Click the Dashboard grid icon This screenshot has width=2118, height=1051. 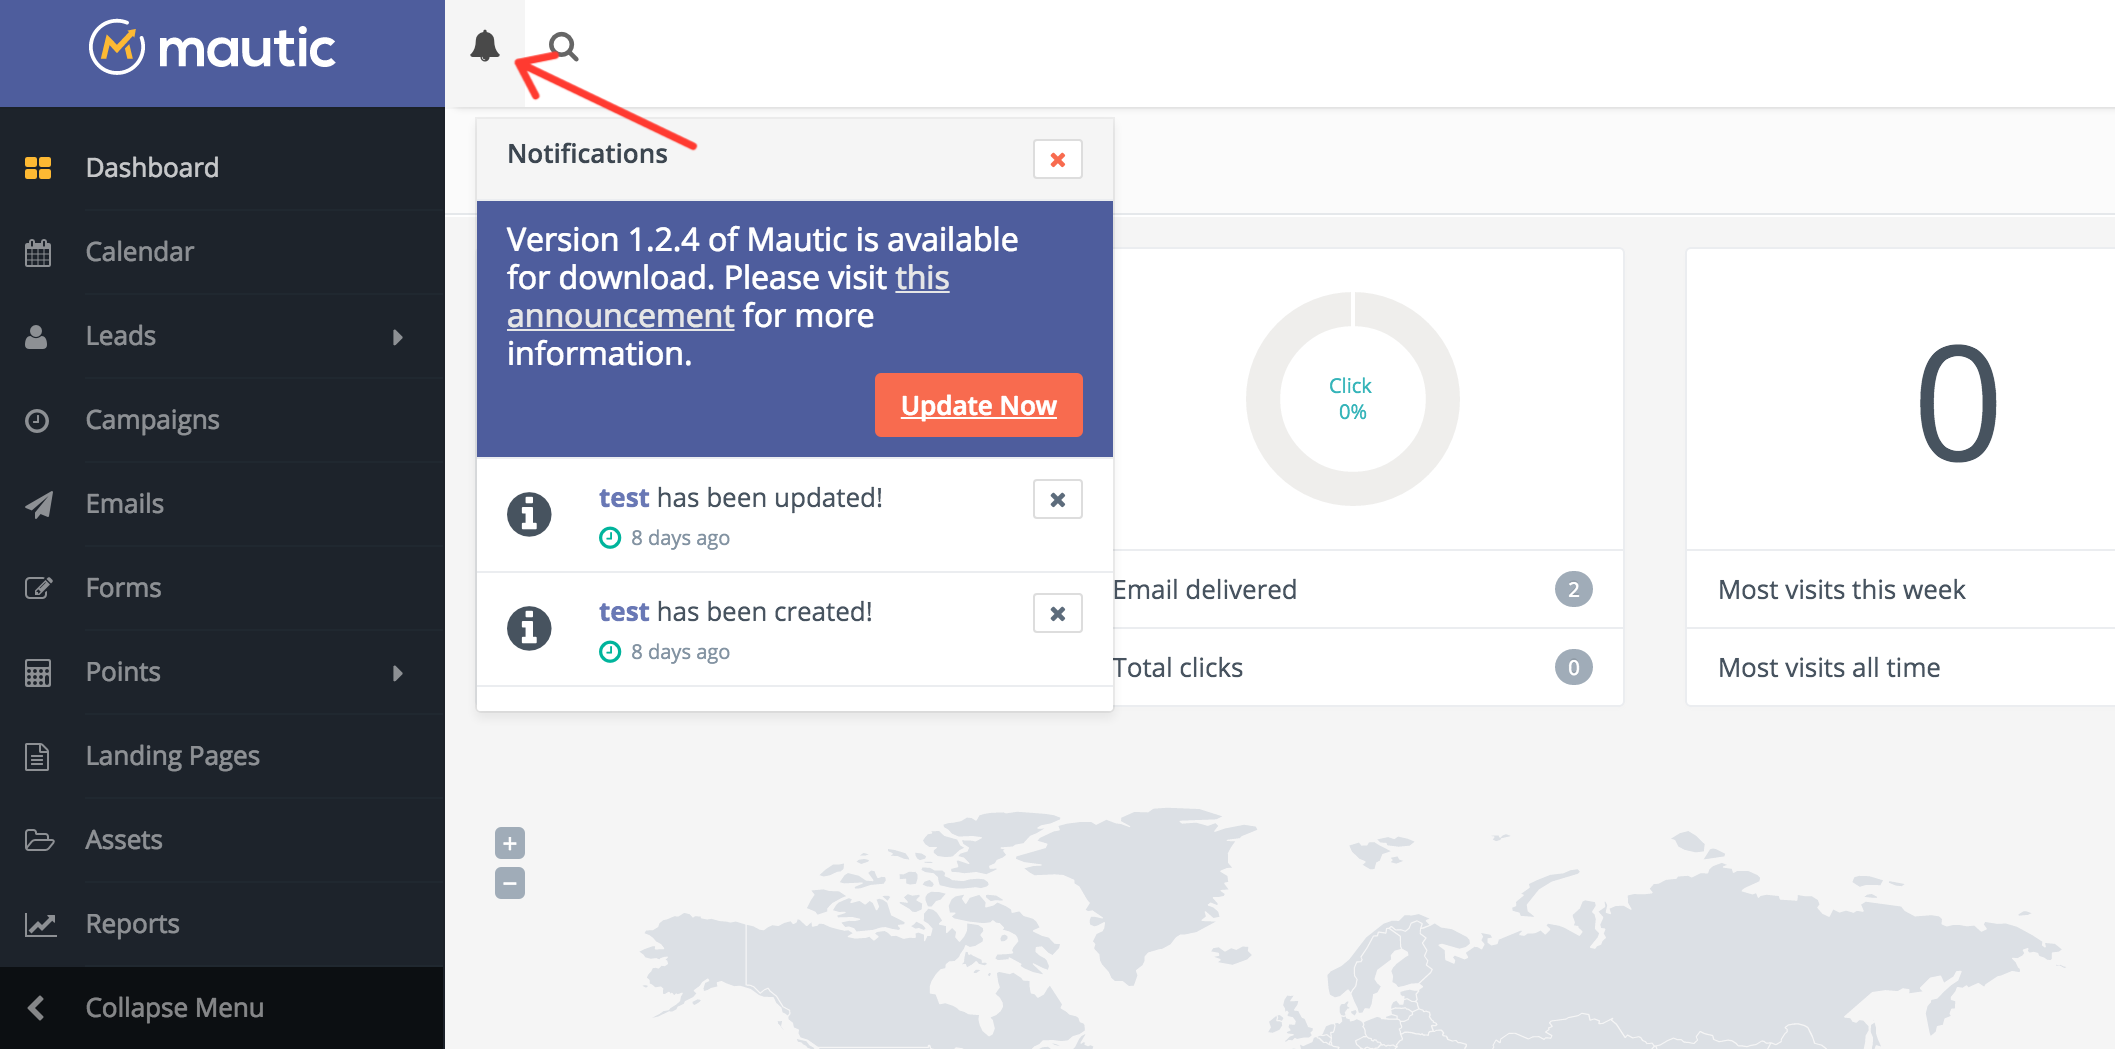point(38,168)
